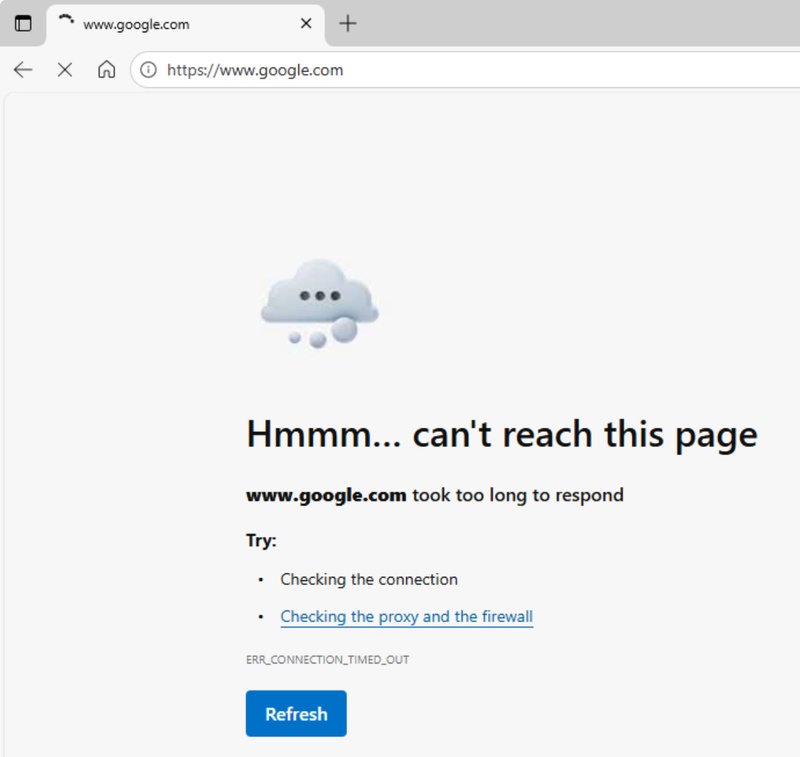Screen dimensions: 800x757
Task: Focus the address bar showing https://www.google.com
Action: click(464, 70)
